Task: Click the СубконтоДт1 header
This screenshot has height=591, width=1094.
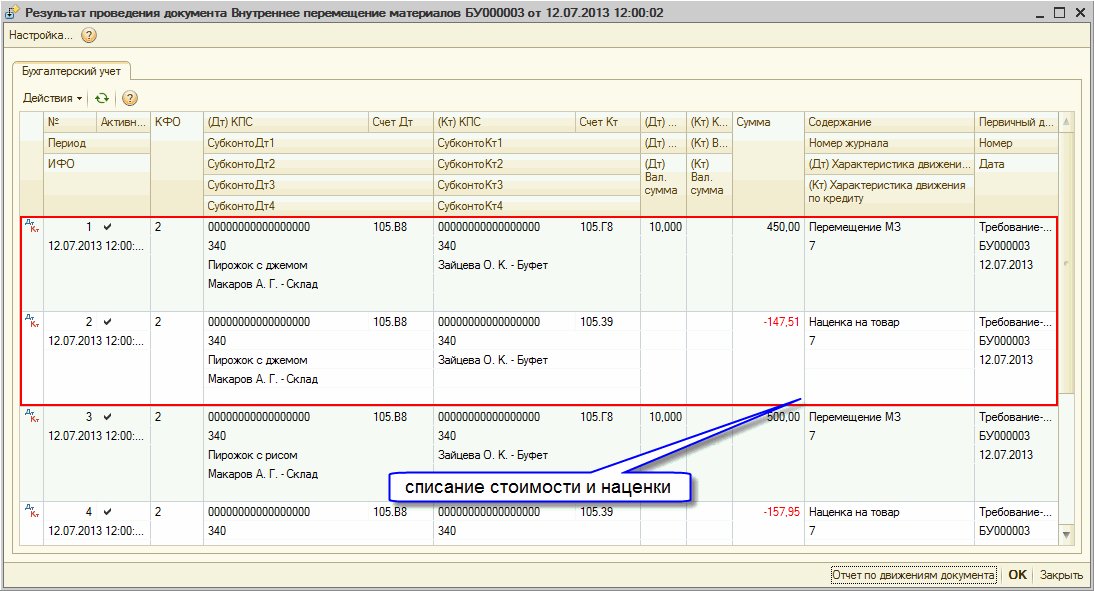Action: pyautogui.click(x=319, y=143)
